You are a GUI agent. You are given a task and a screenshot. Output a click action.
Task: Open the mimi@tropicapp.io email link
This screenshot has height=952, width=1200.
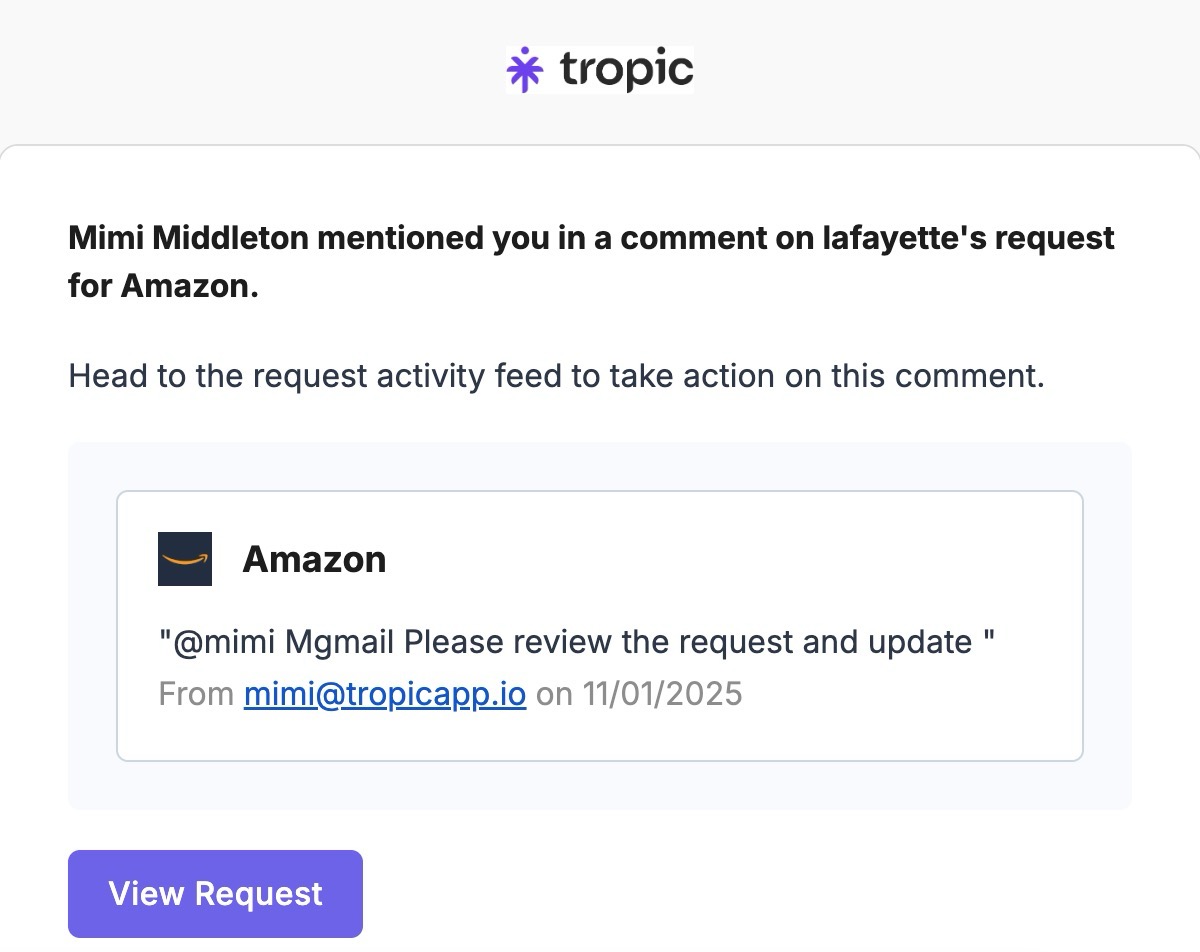coord(385,693)
